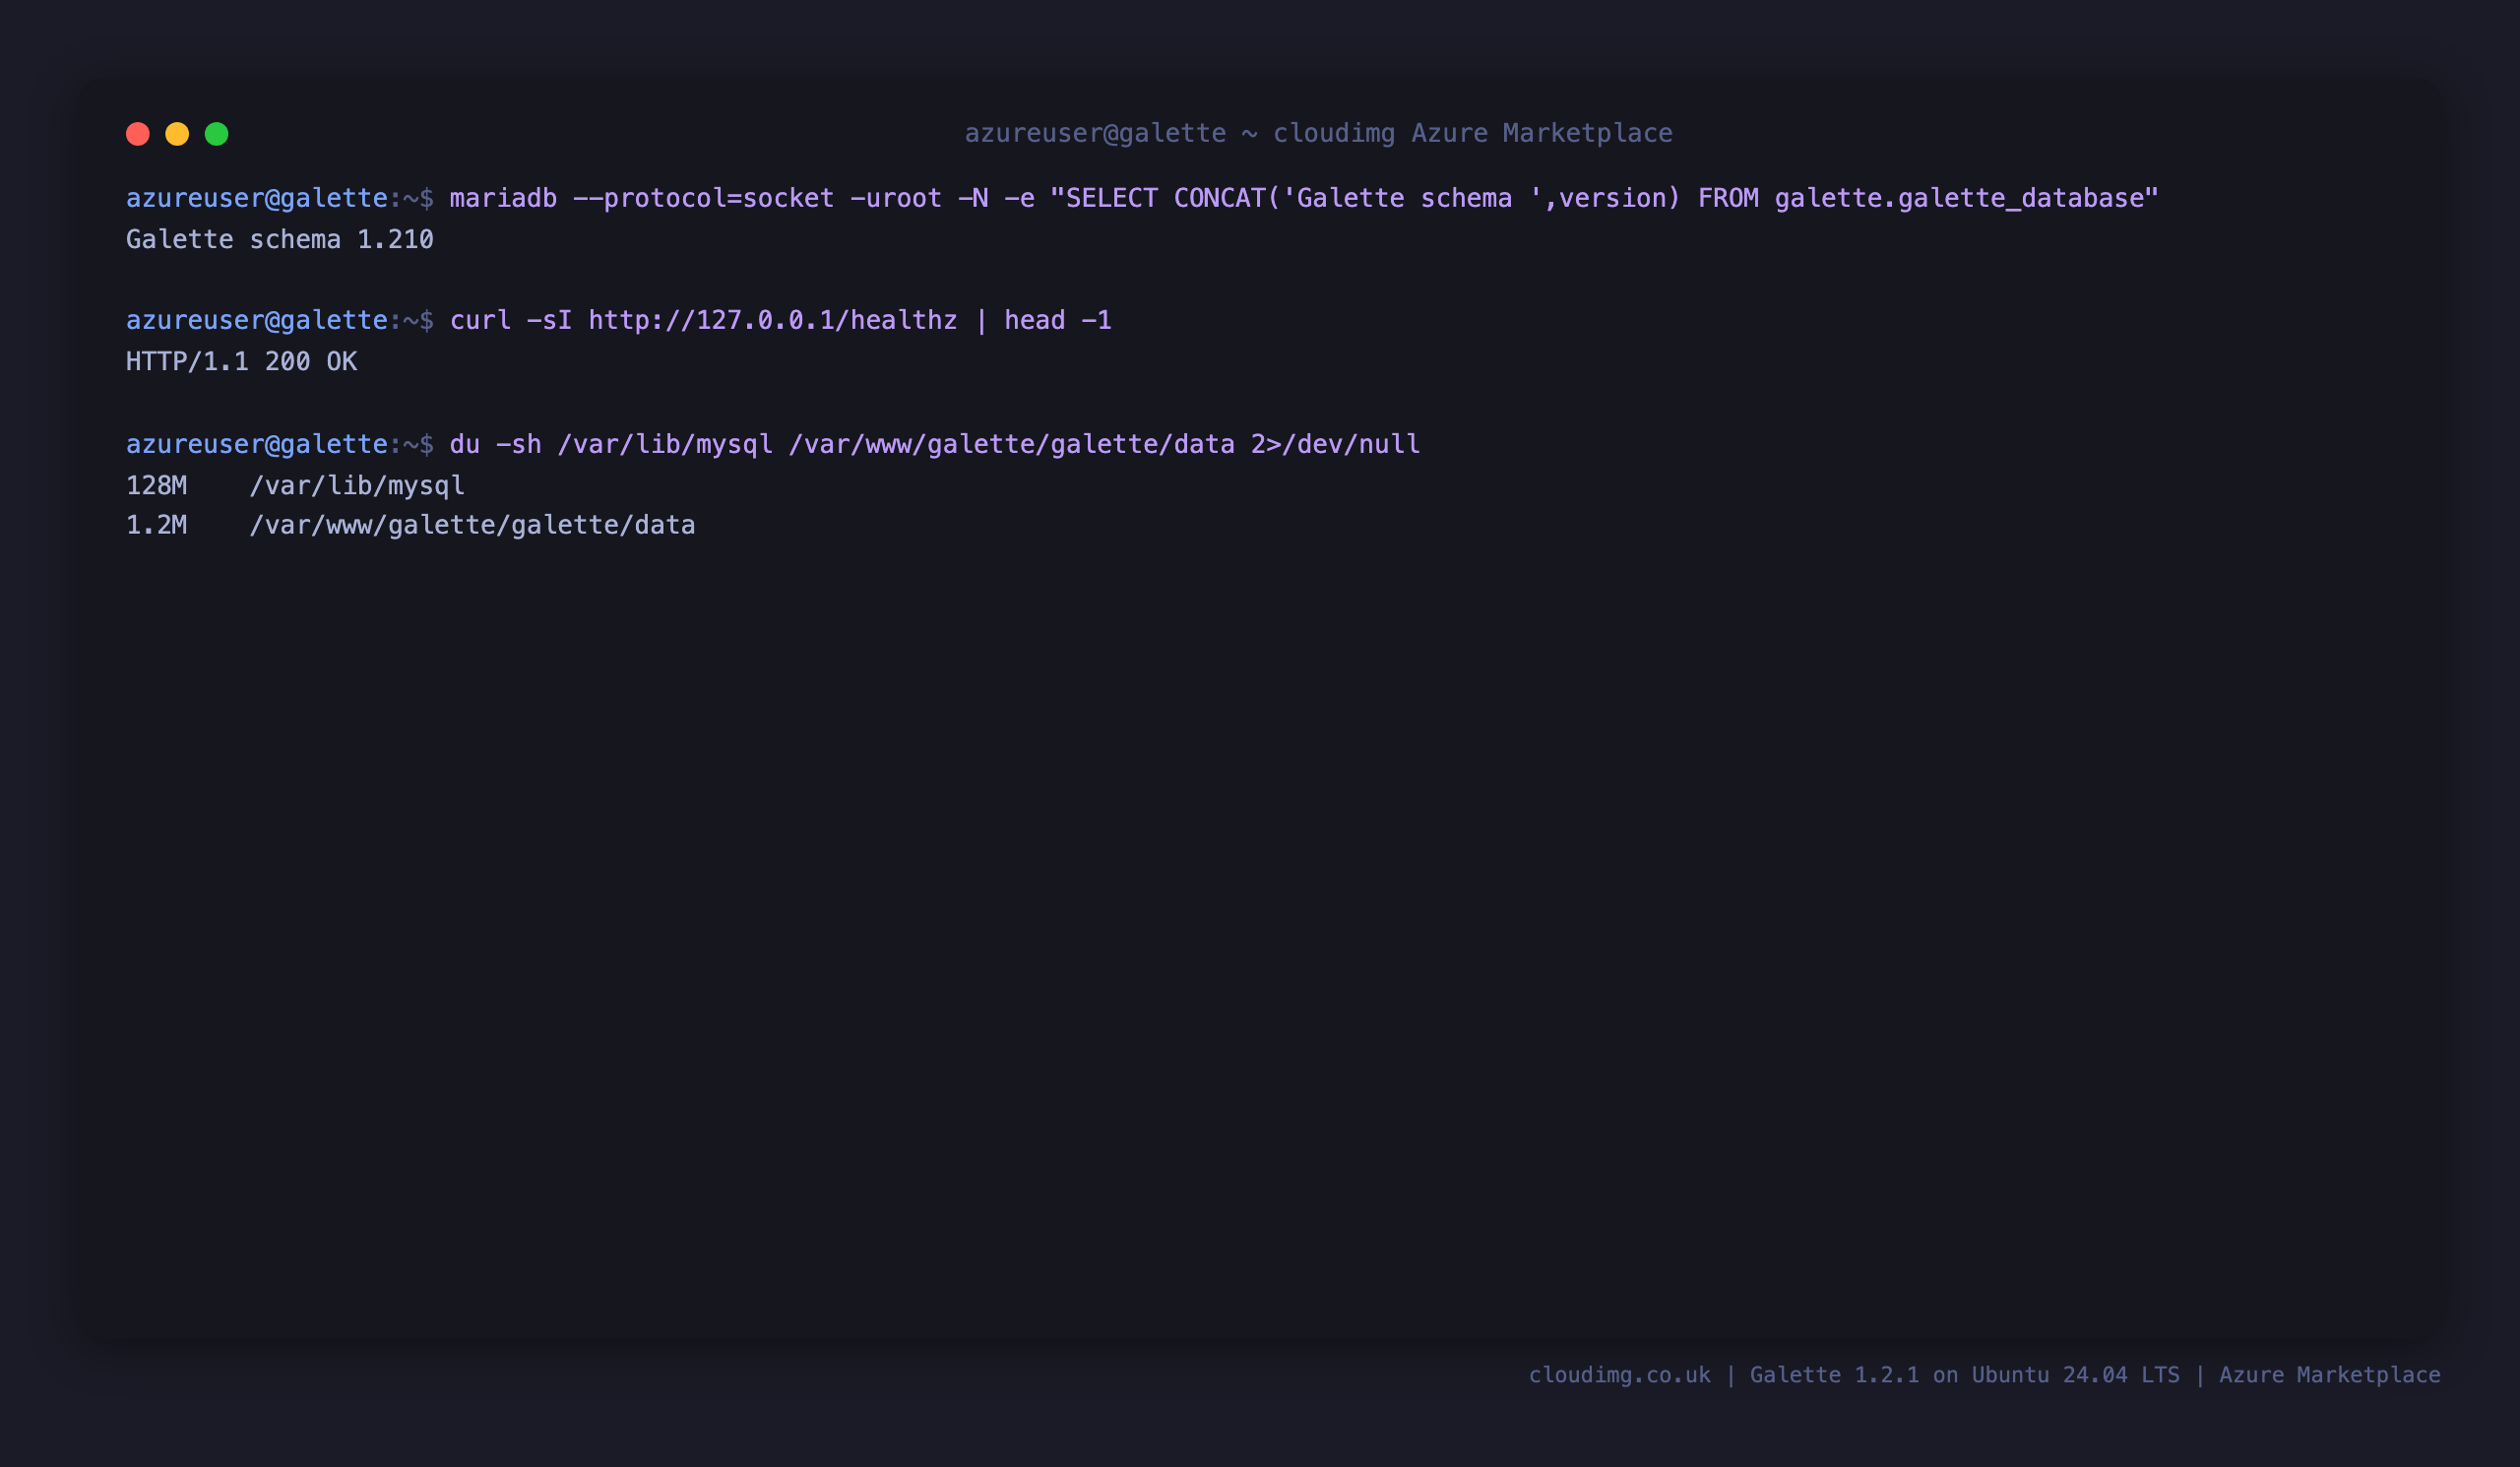This screenshot has width=2520, height=1467.
Task: Click the green maximize window dot
Action: click(217, 134)
